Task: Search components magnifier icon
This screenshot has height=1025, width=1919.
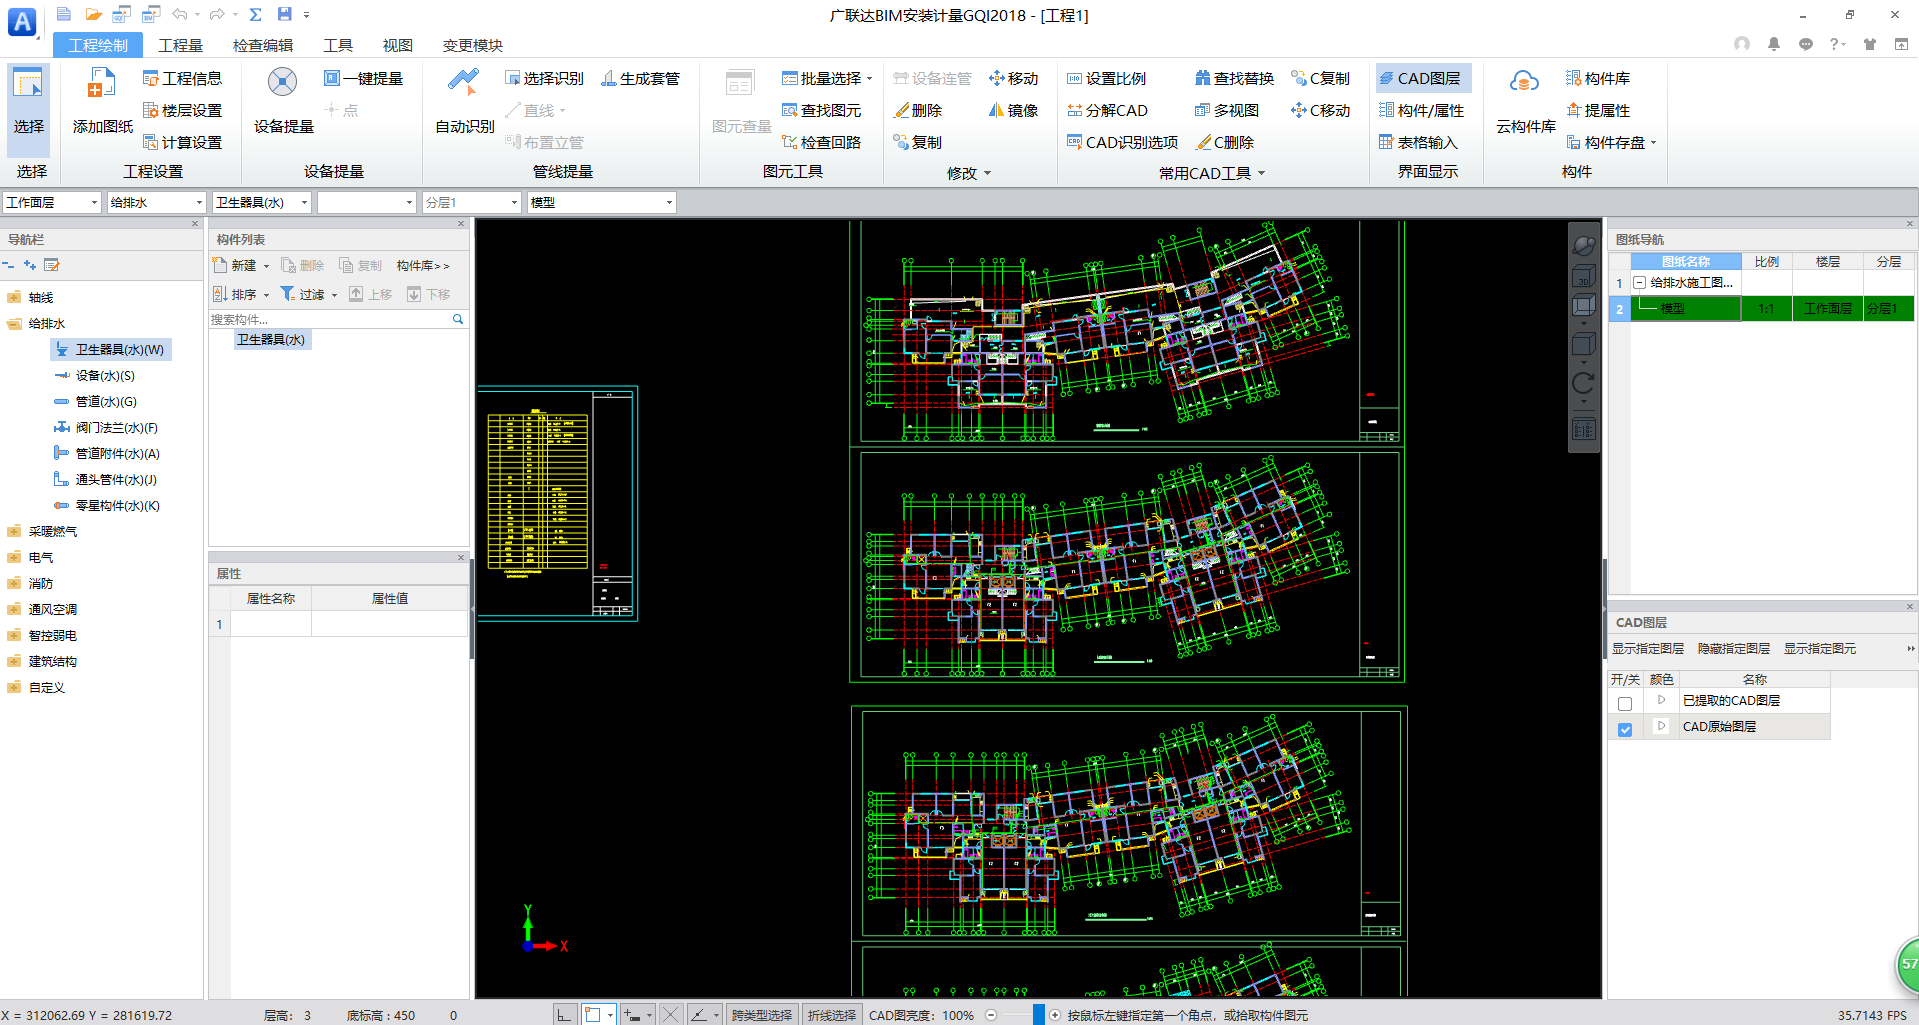Action: point(458,319)
